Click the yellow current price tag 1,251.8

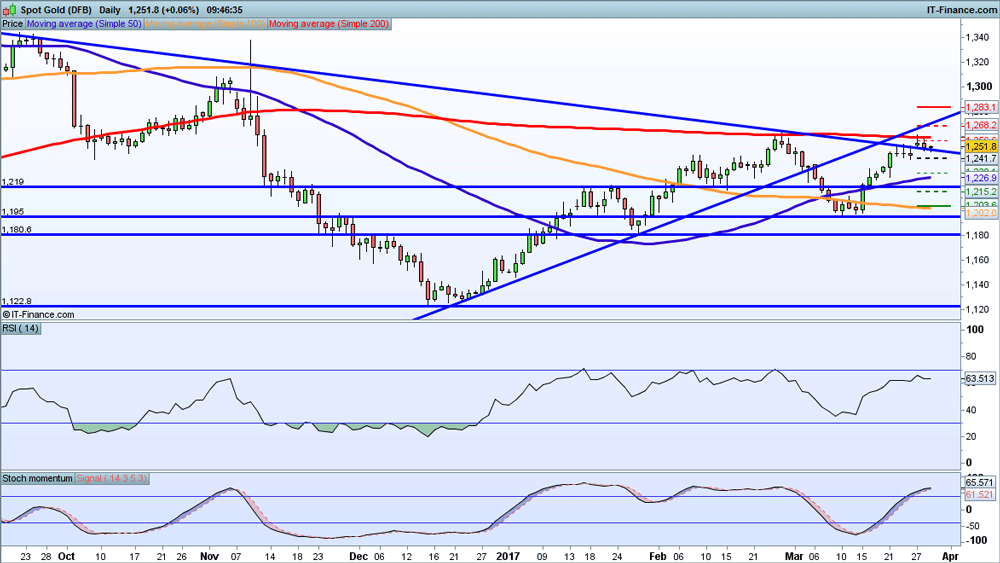click(x=980, y=147)
